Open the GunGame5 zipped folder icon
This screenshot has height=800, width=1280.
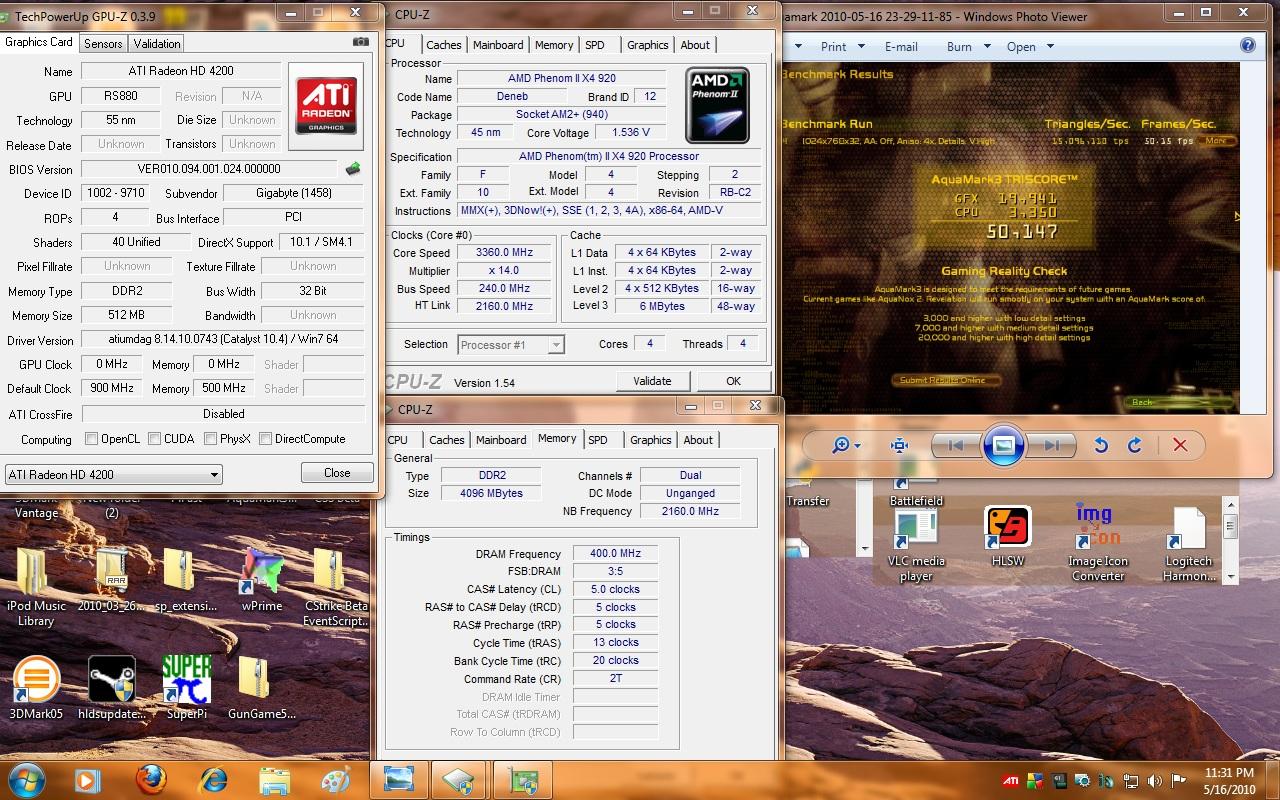coord(261,689)
